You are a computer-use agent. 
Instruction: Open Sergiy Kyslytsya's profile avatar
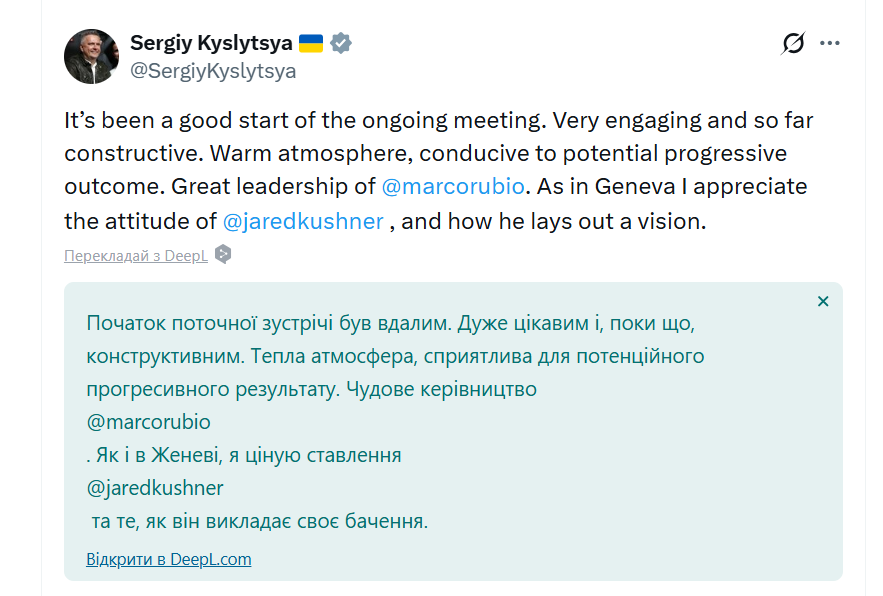click(x=92, y=56)
